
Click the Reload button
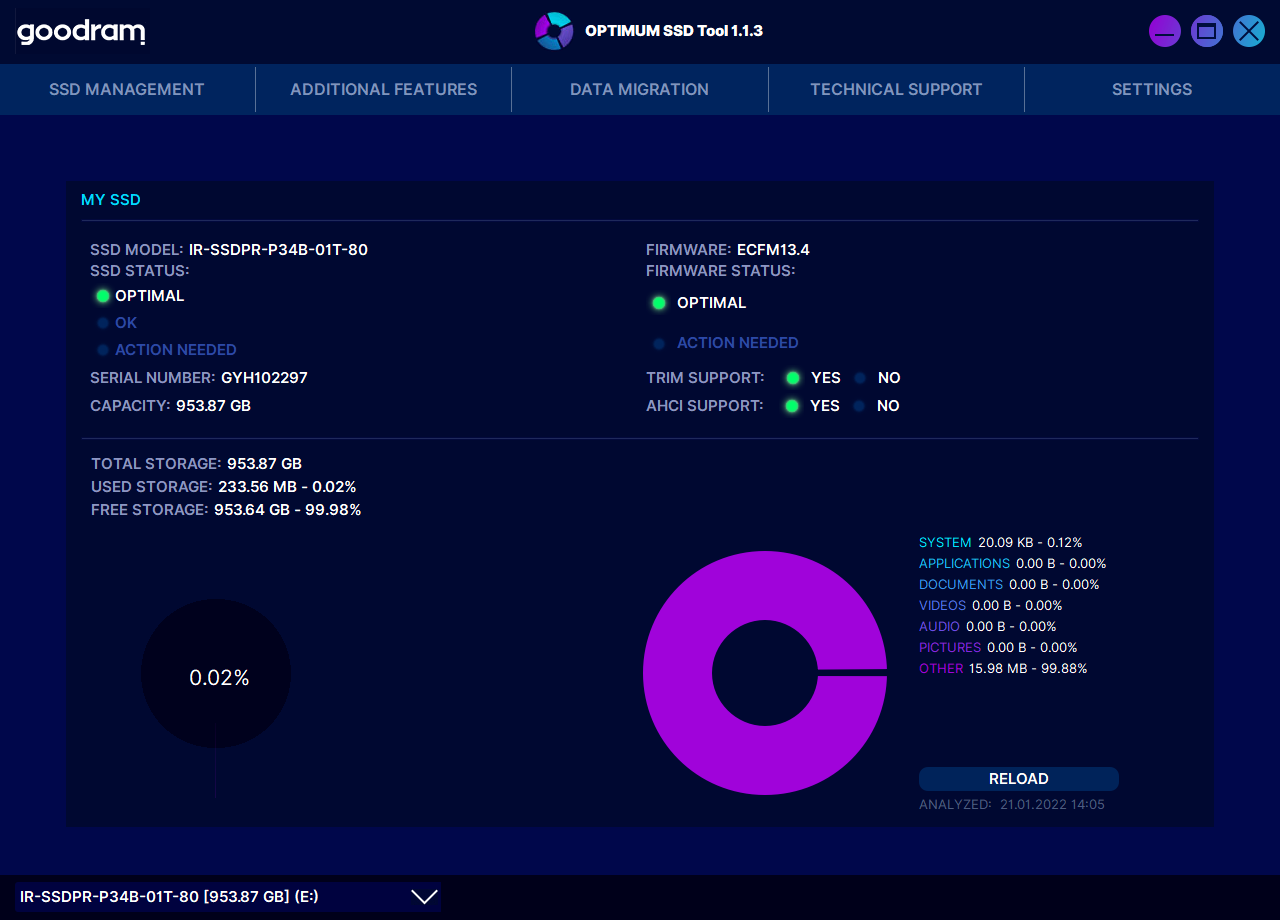tap(1019, 779)
